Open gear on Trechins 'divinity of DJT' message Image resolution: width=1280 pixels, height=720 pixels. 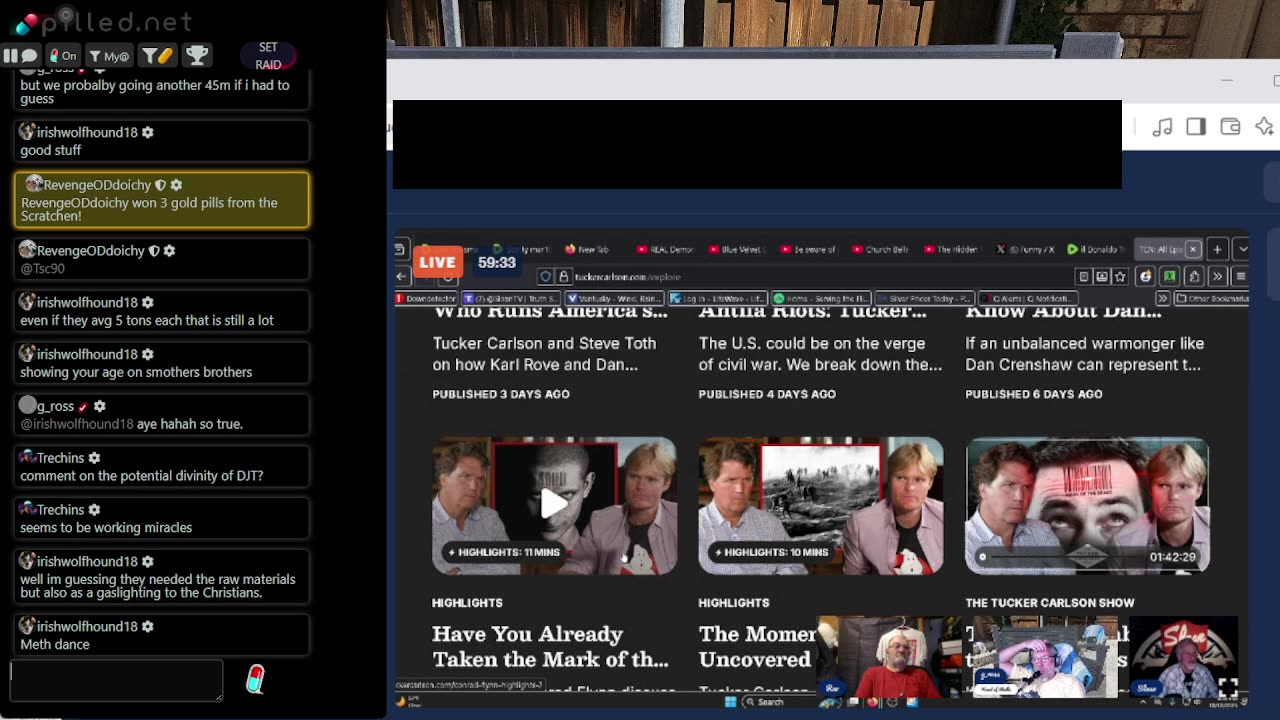click(x=94, y=458)
